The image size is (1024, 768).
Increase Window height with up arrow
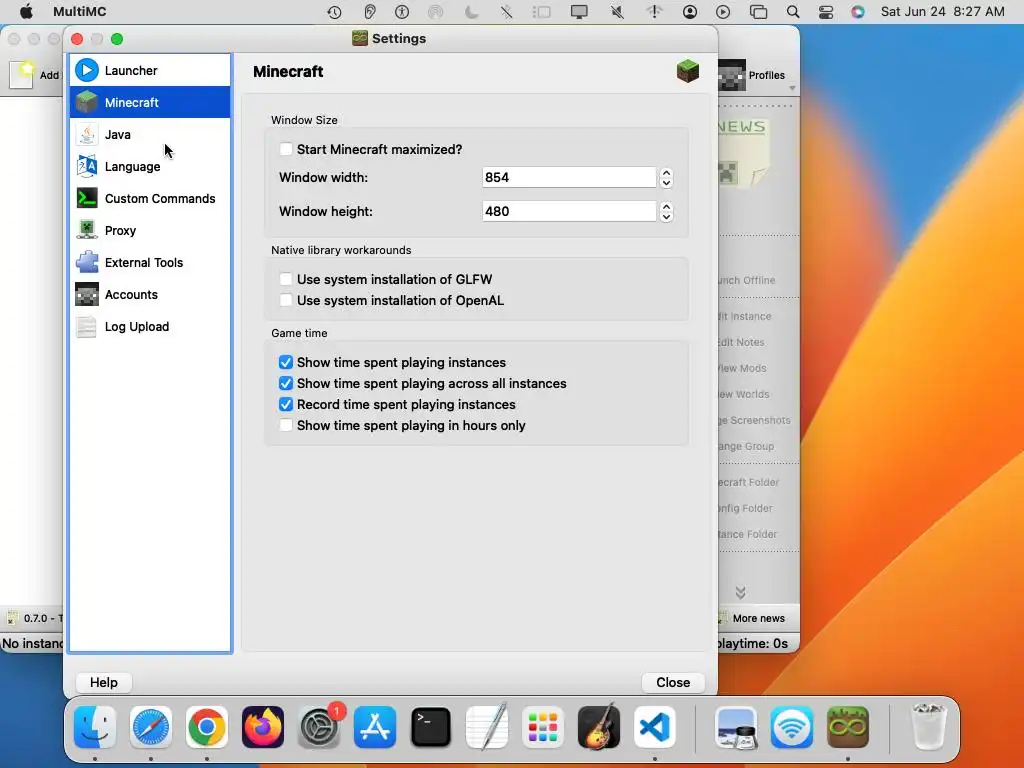coord(666,207)
